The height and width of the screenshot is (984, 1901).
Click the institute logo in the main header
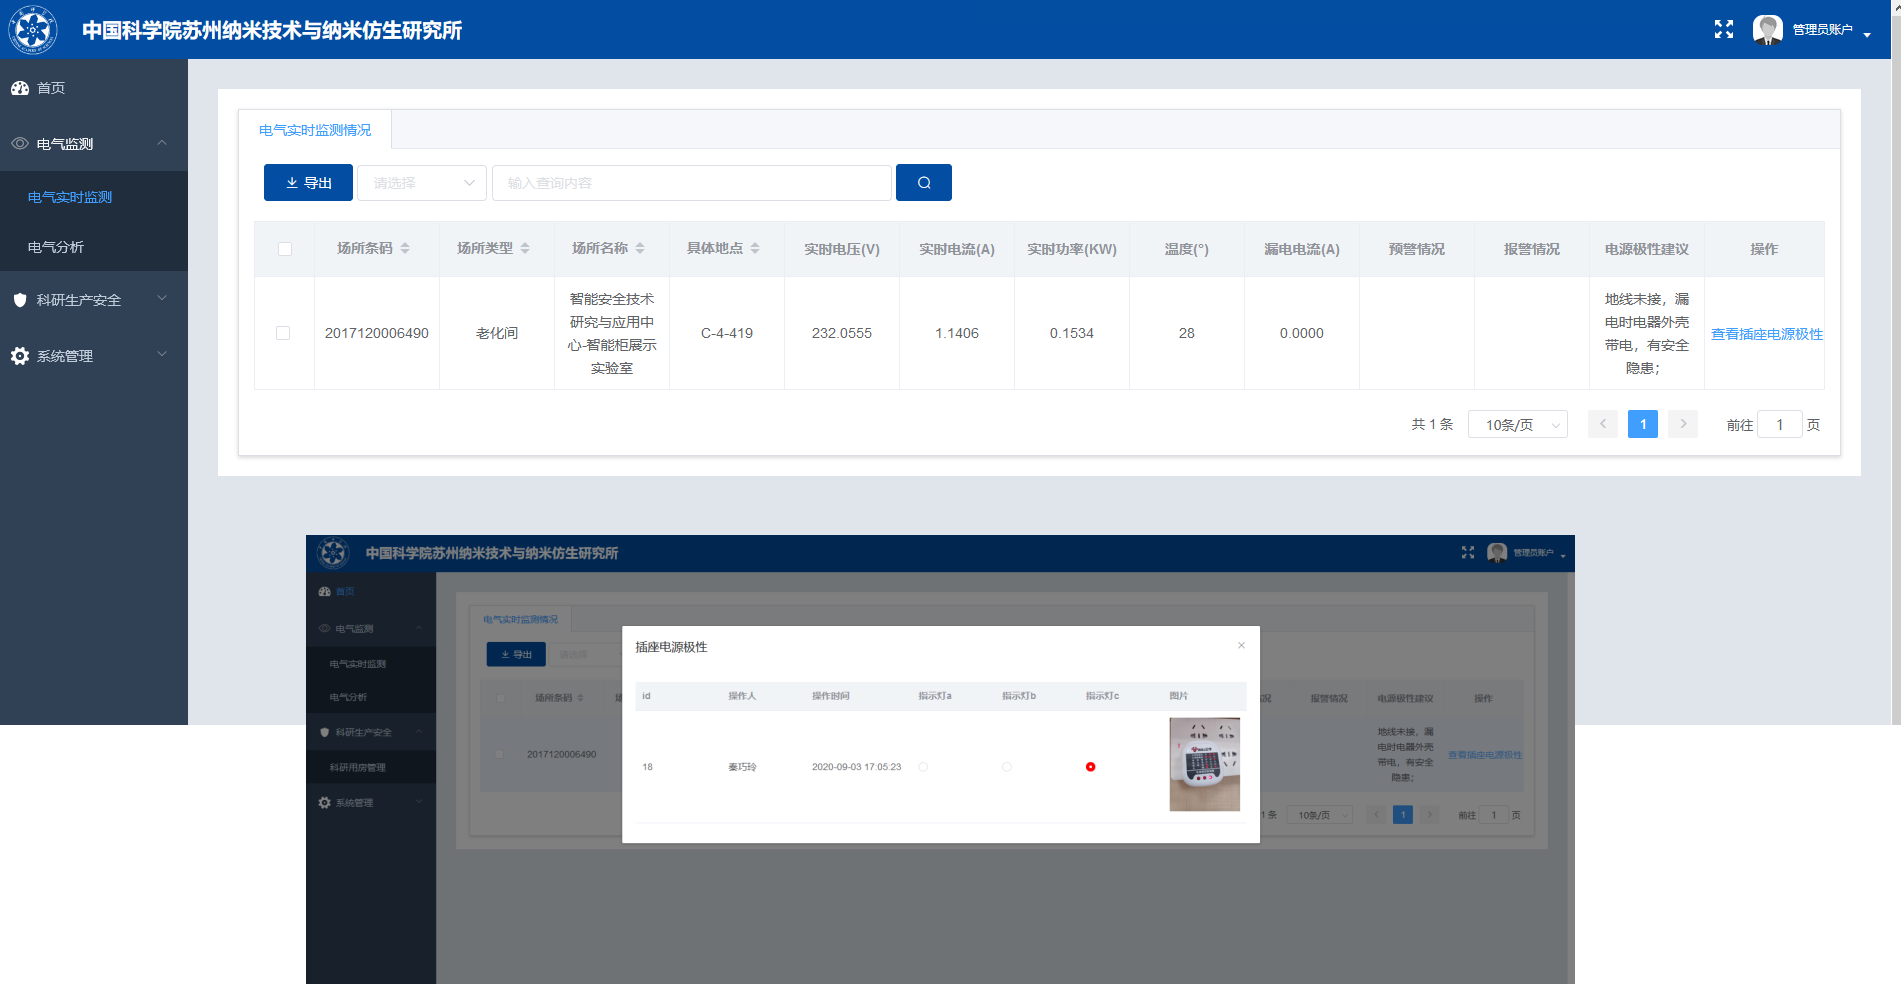[x=33, y=30]
